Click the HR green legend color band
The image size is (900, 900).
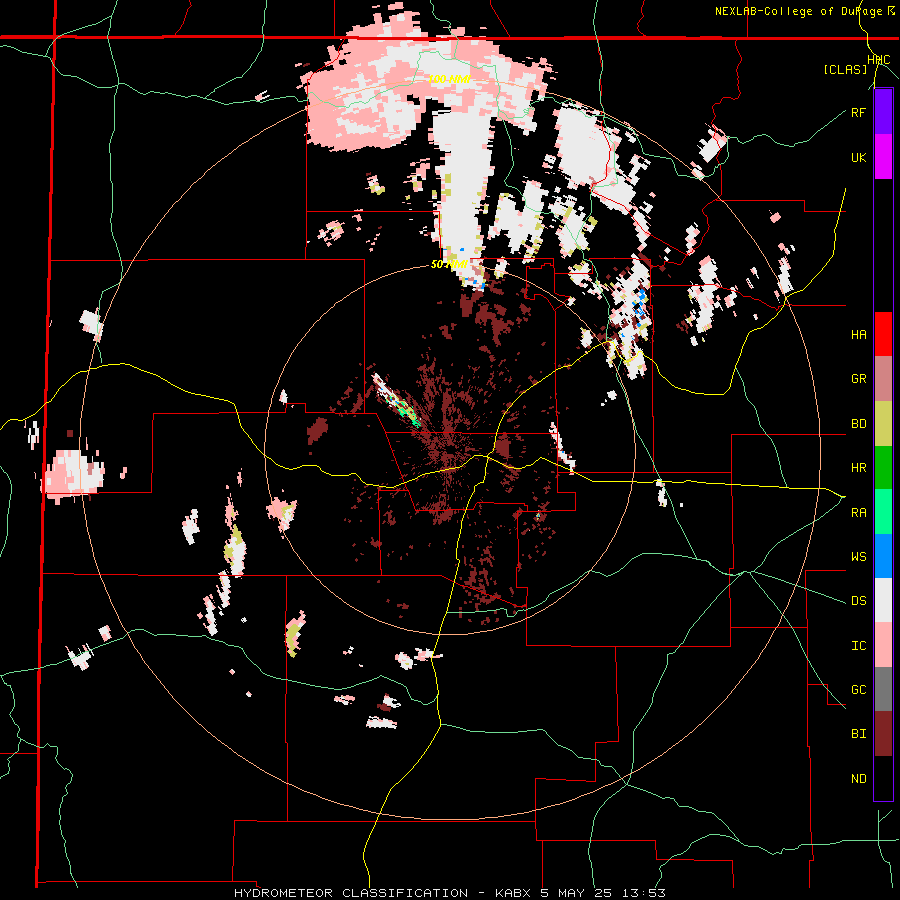click(883, 467)
